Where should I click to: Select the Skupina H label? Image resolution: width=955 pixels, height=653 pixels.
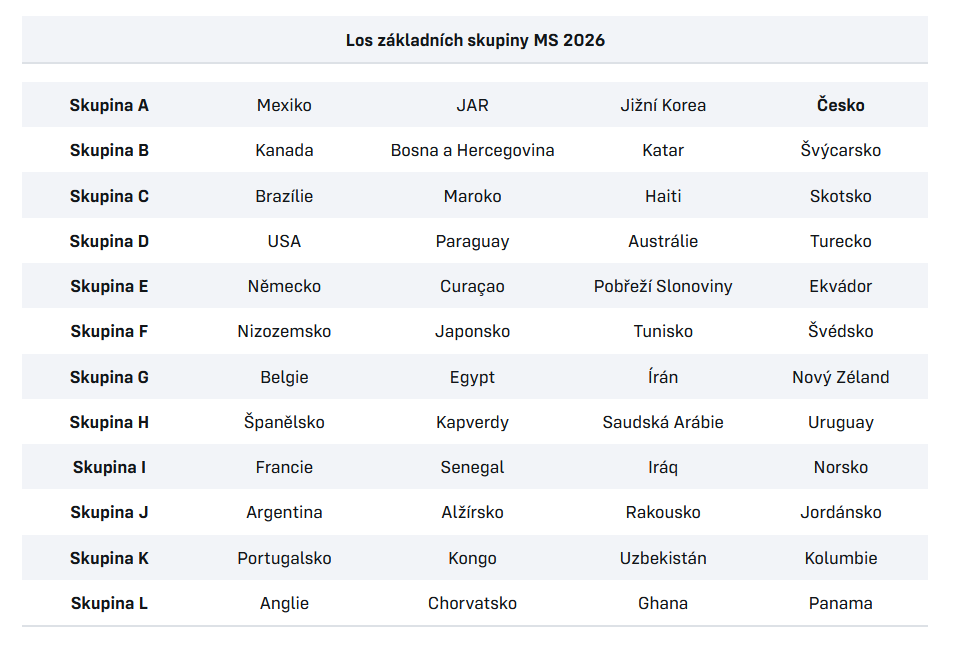[109, 422]
